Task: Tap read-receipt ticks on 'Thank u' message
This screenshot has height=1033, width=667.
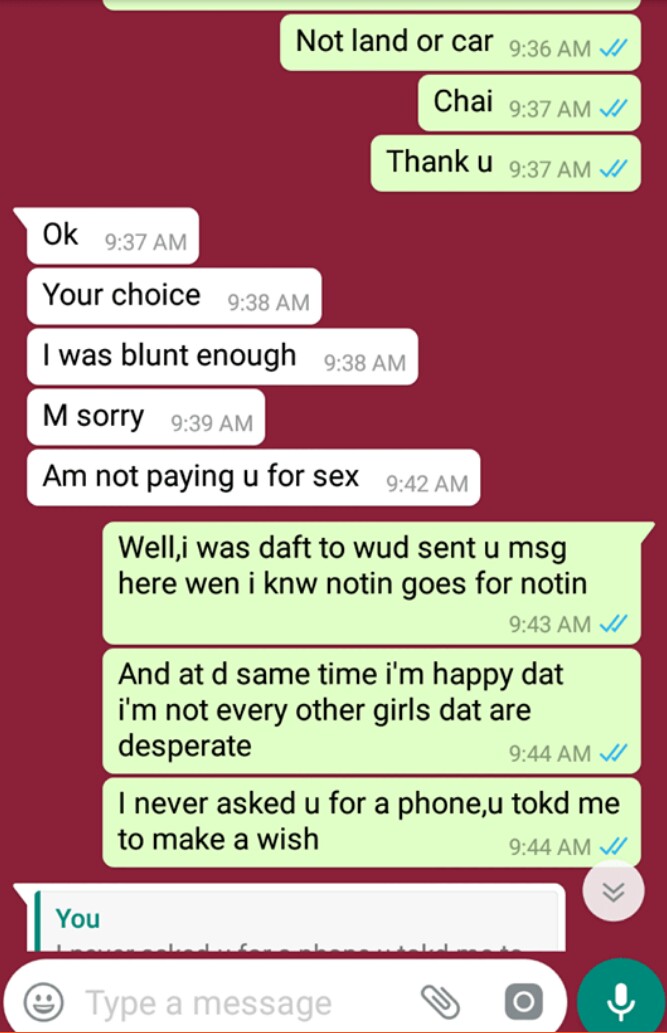Action: pyautogui.click(x=613, y=169)
